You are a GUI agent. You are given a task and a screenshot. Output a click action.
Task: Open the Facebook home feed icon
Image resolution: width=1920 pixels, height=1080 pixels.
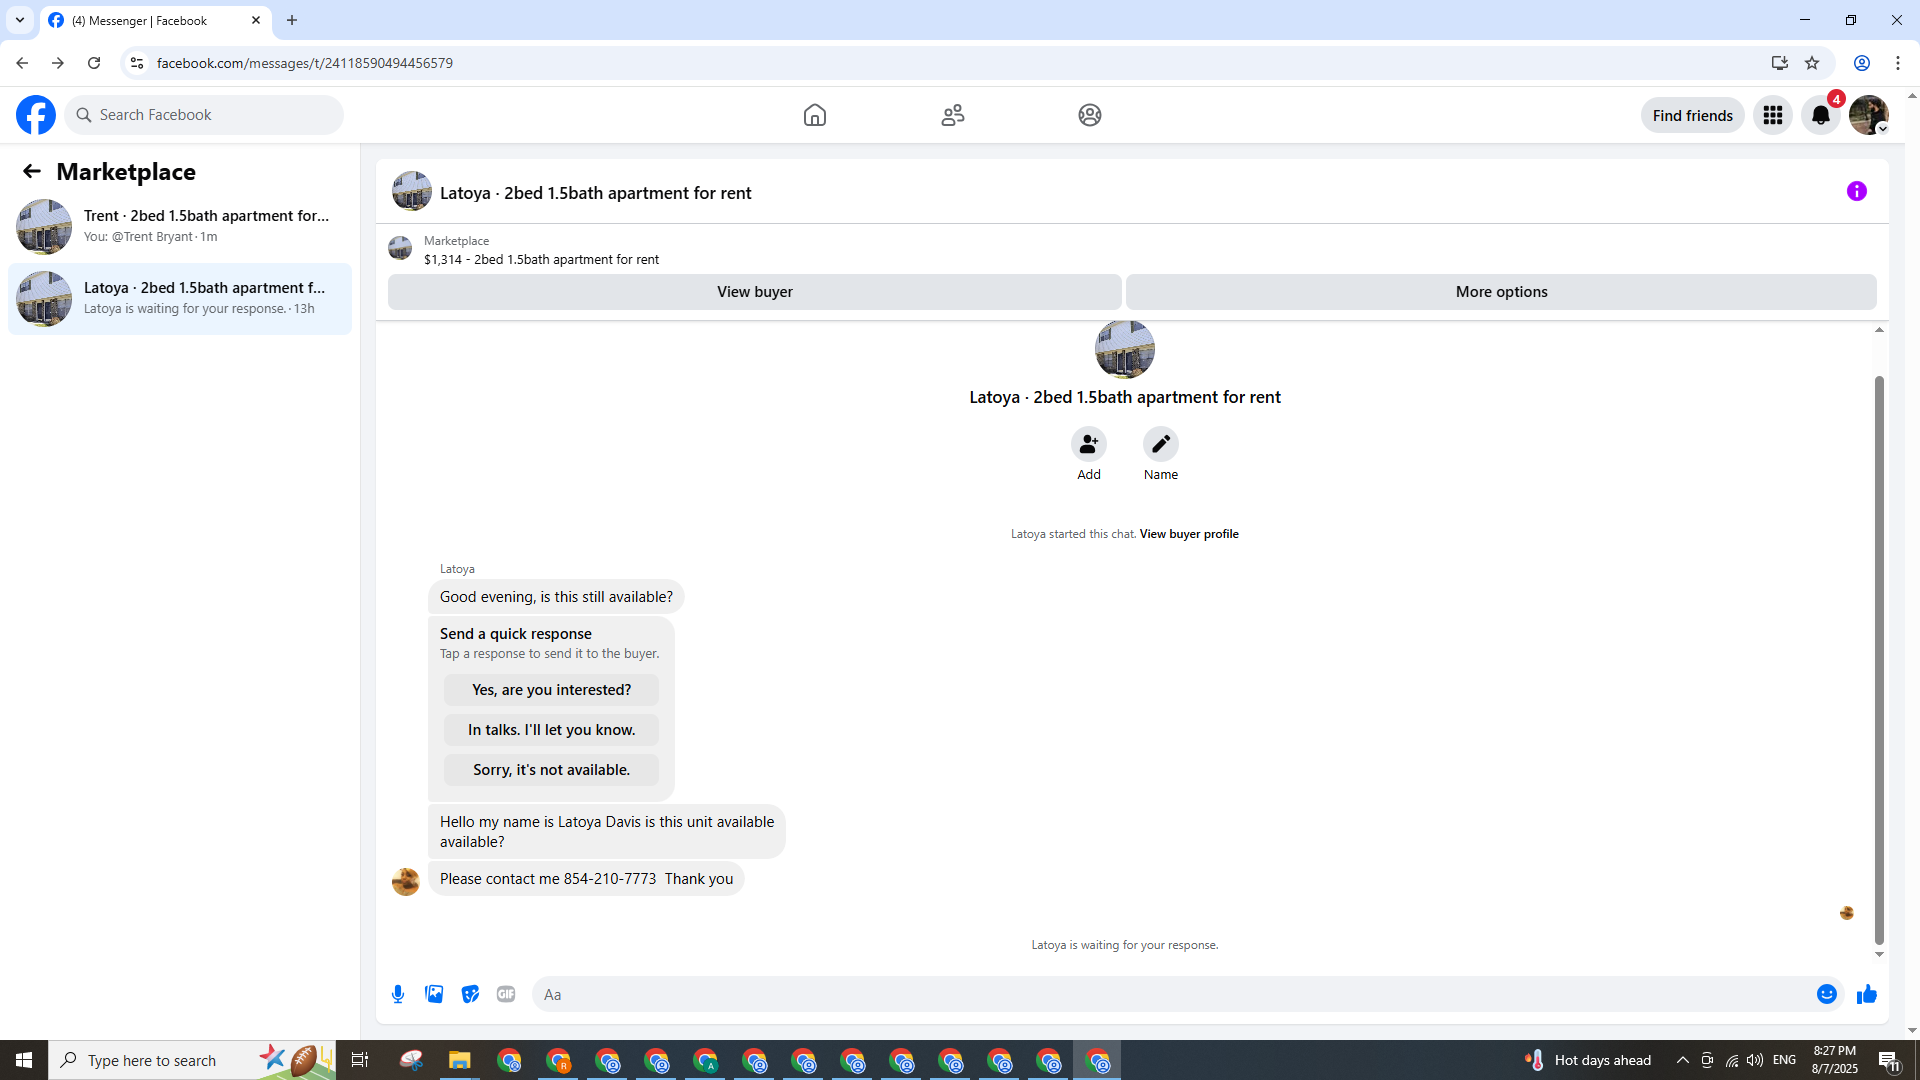[x=815, y=115]
